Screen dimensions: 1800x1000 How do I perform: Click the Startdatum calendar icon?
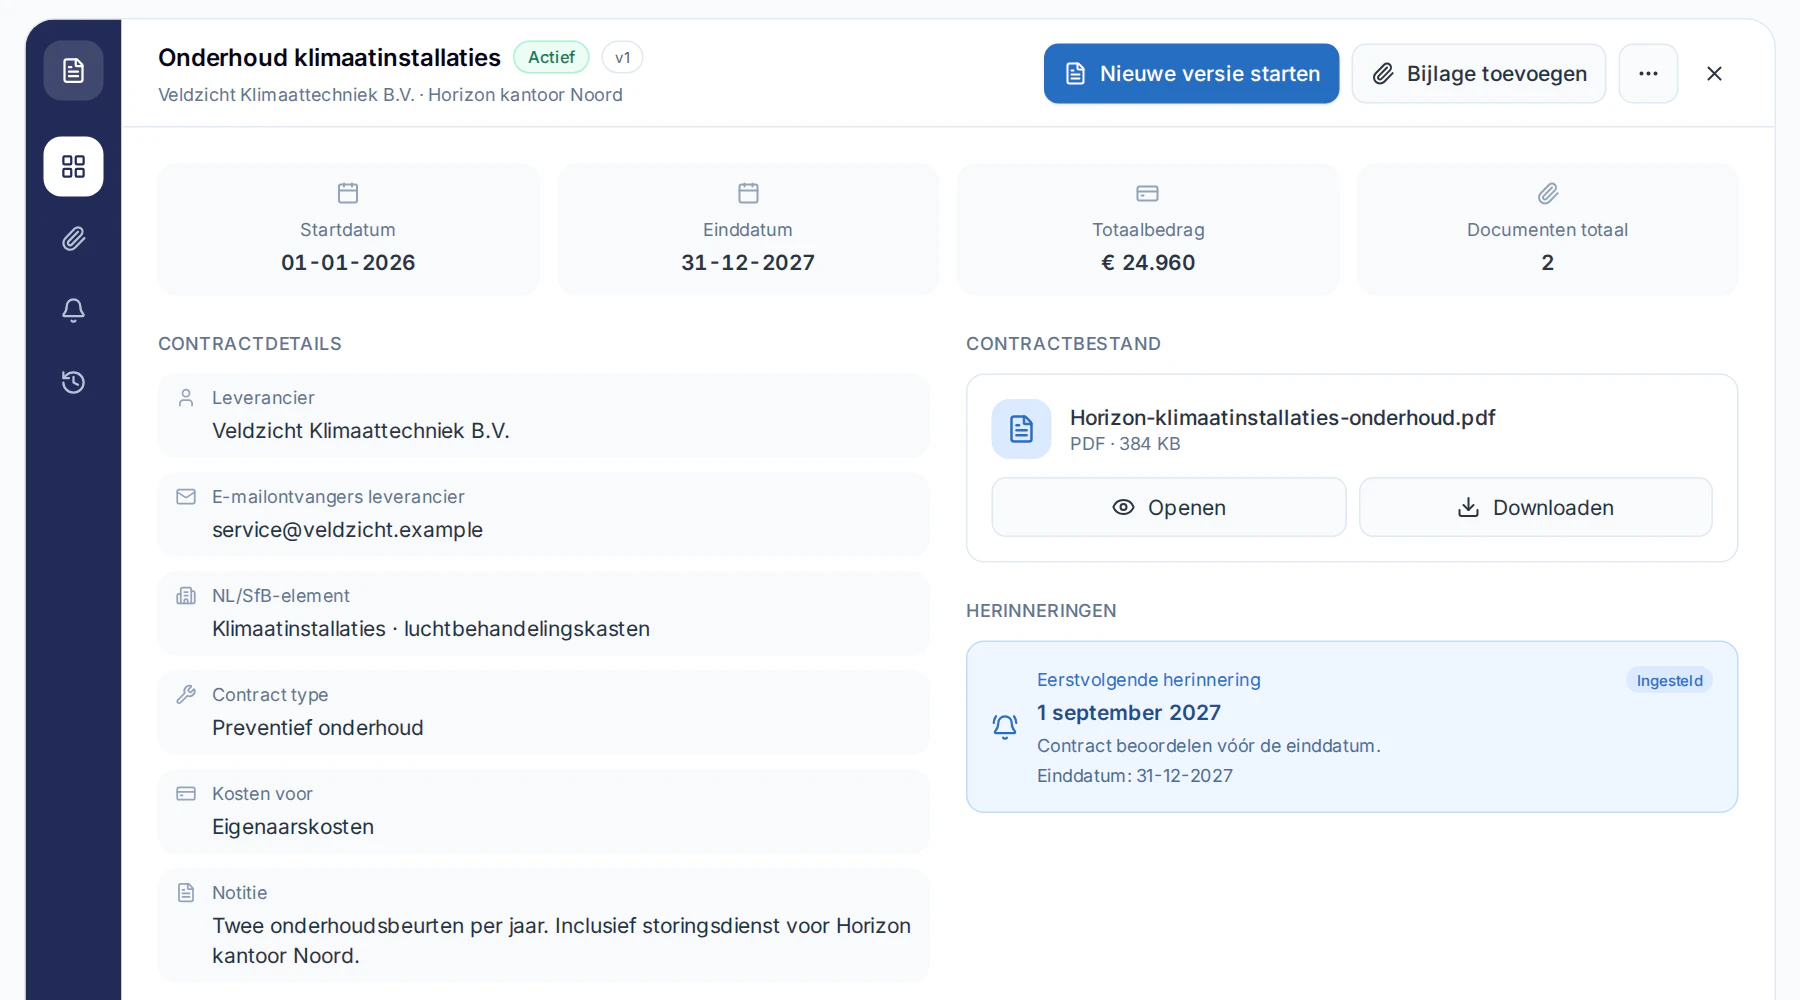tap(348, 193)
